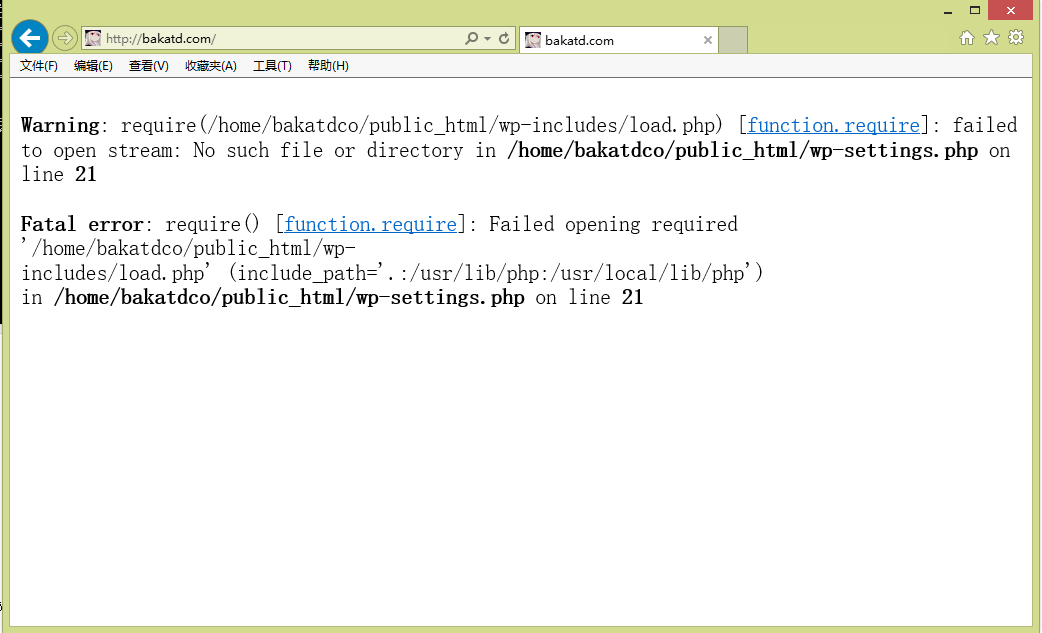Click function.require link in the Warning message
This screenshot has width=1042, height=633.
tap(833, 126)
